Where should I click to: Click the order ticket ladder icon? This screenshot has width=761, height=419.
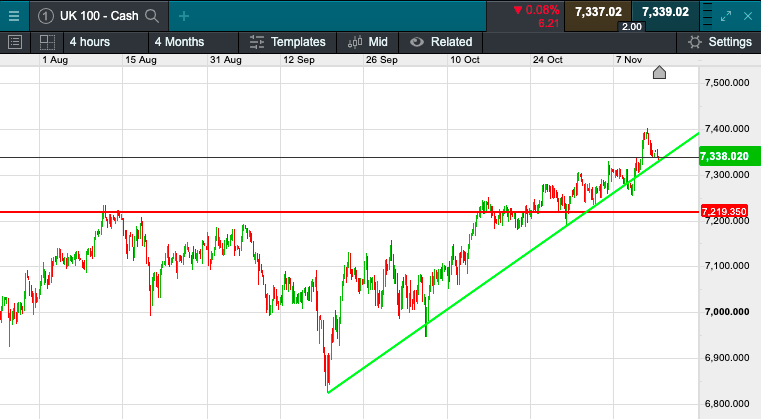pos(705,15)
